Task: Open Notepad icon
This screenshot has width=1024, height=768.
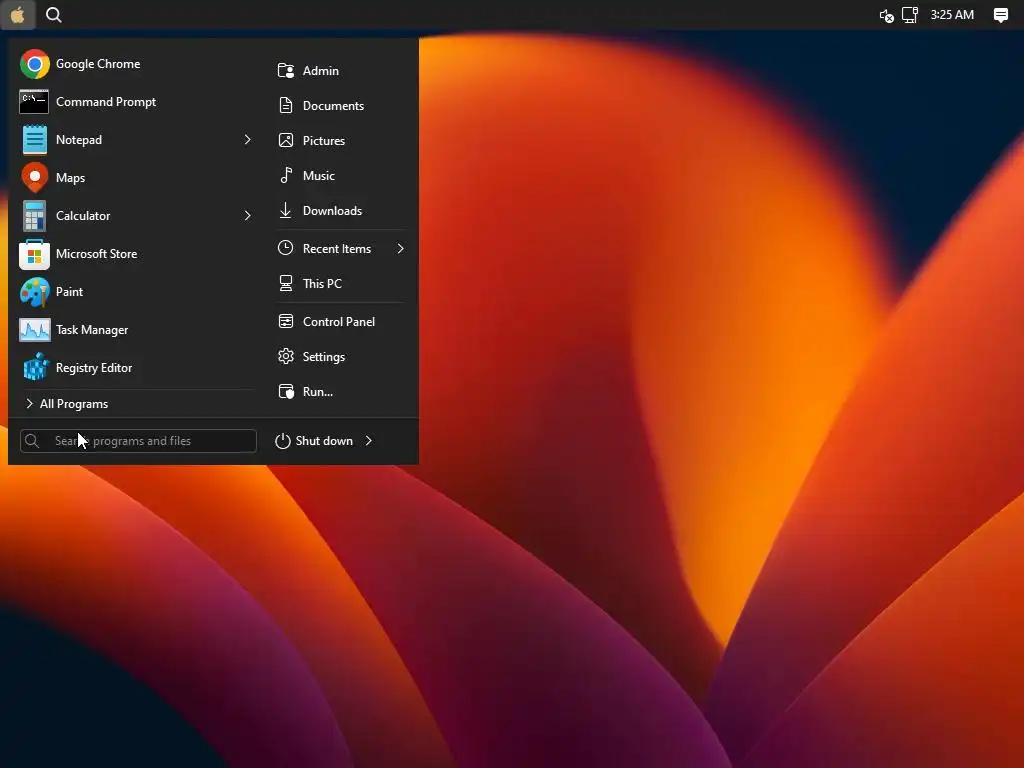Action: point(35,140)
